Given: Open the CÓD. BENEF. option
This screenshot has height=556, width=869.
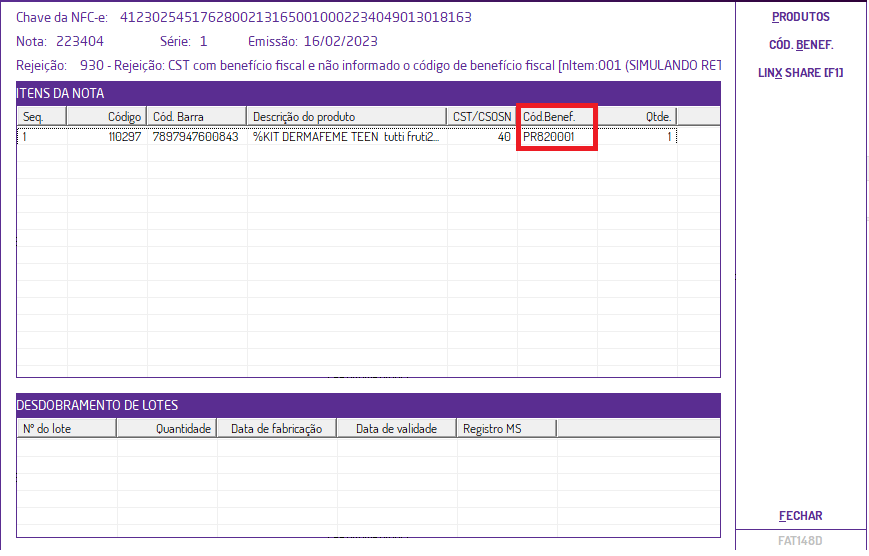Looking at the screenshot, I should tap(801, 45).
